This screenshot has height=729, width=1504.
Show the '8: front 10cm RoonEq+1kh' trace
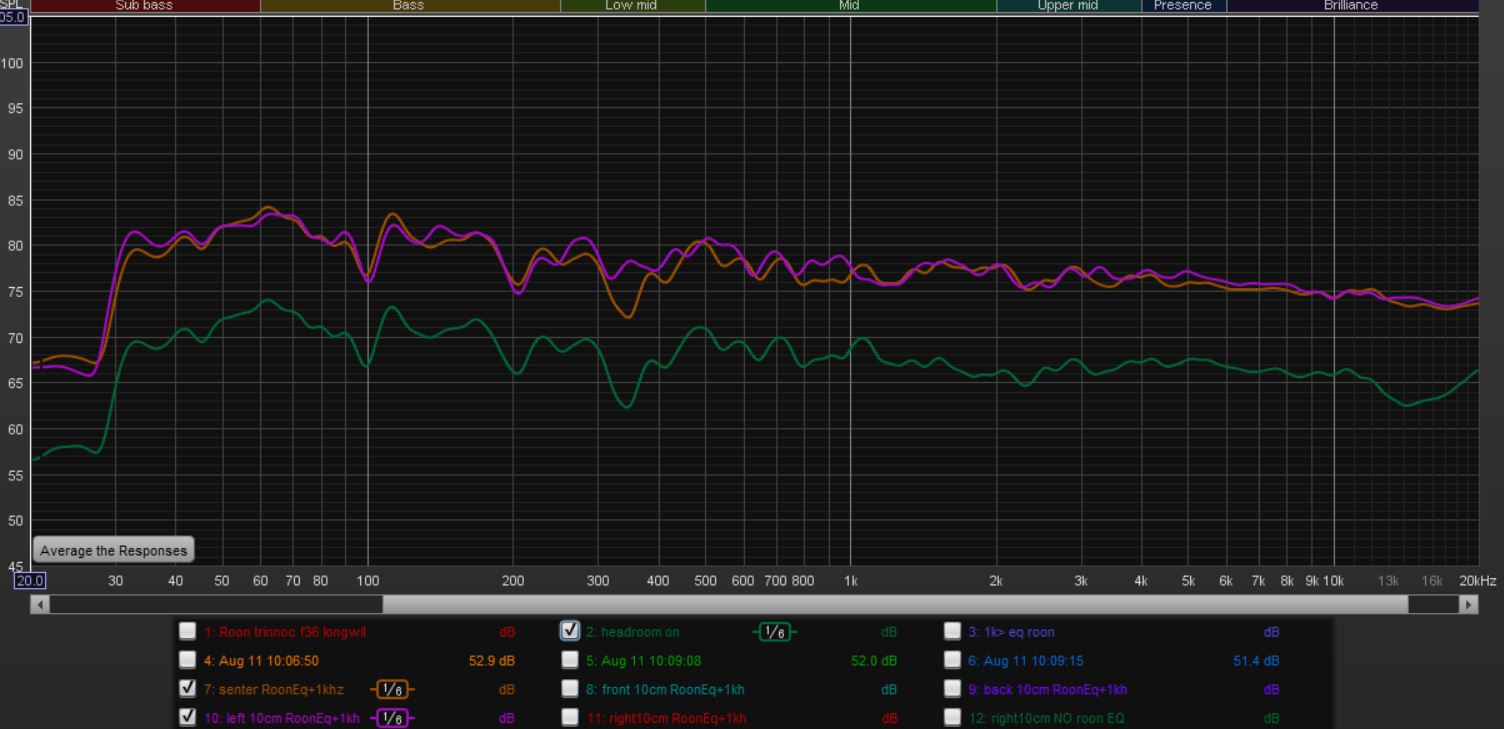(571, 689)
